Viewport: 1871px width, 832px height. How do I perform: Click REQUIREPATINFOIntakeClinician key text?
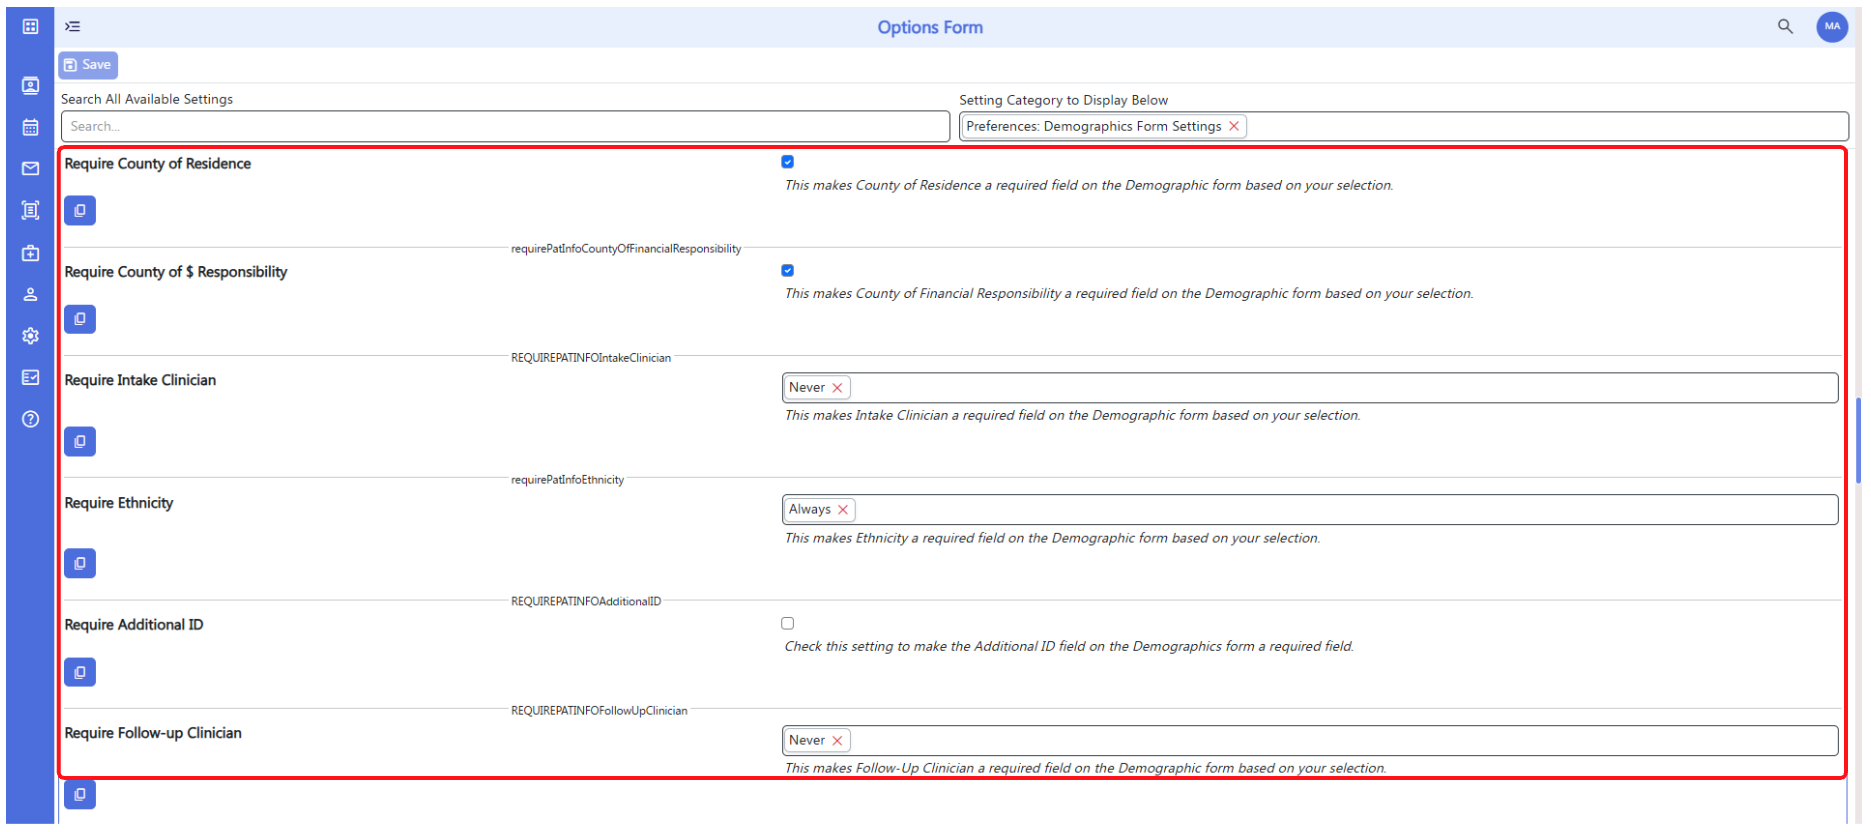click(591, 358)
